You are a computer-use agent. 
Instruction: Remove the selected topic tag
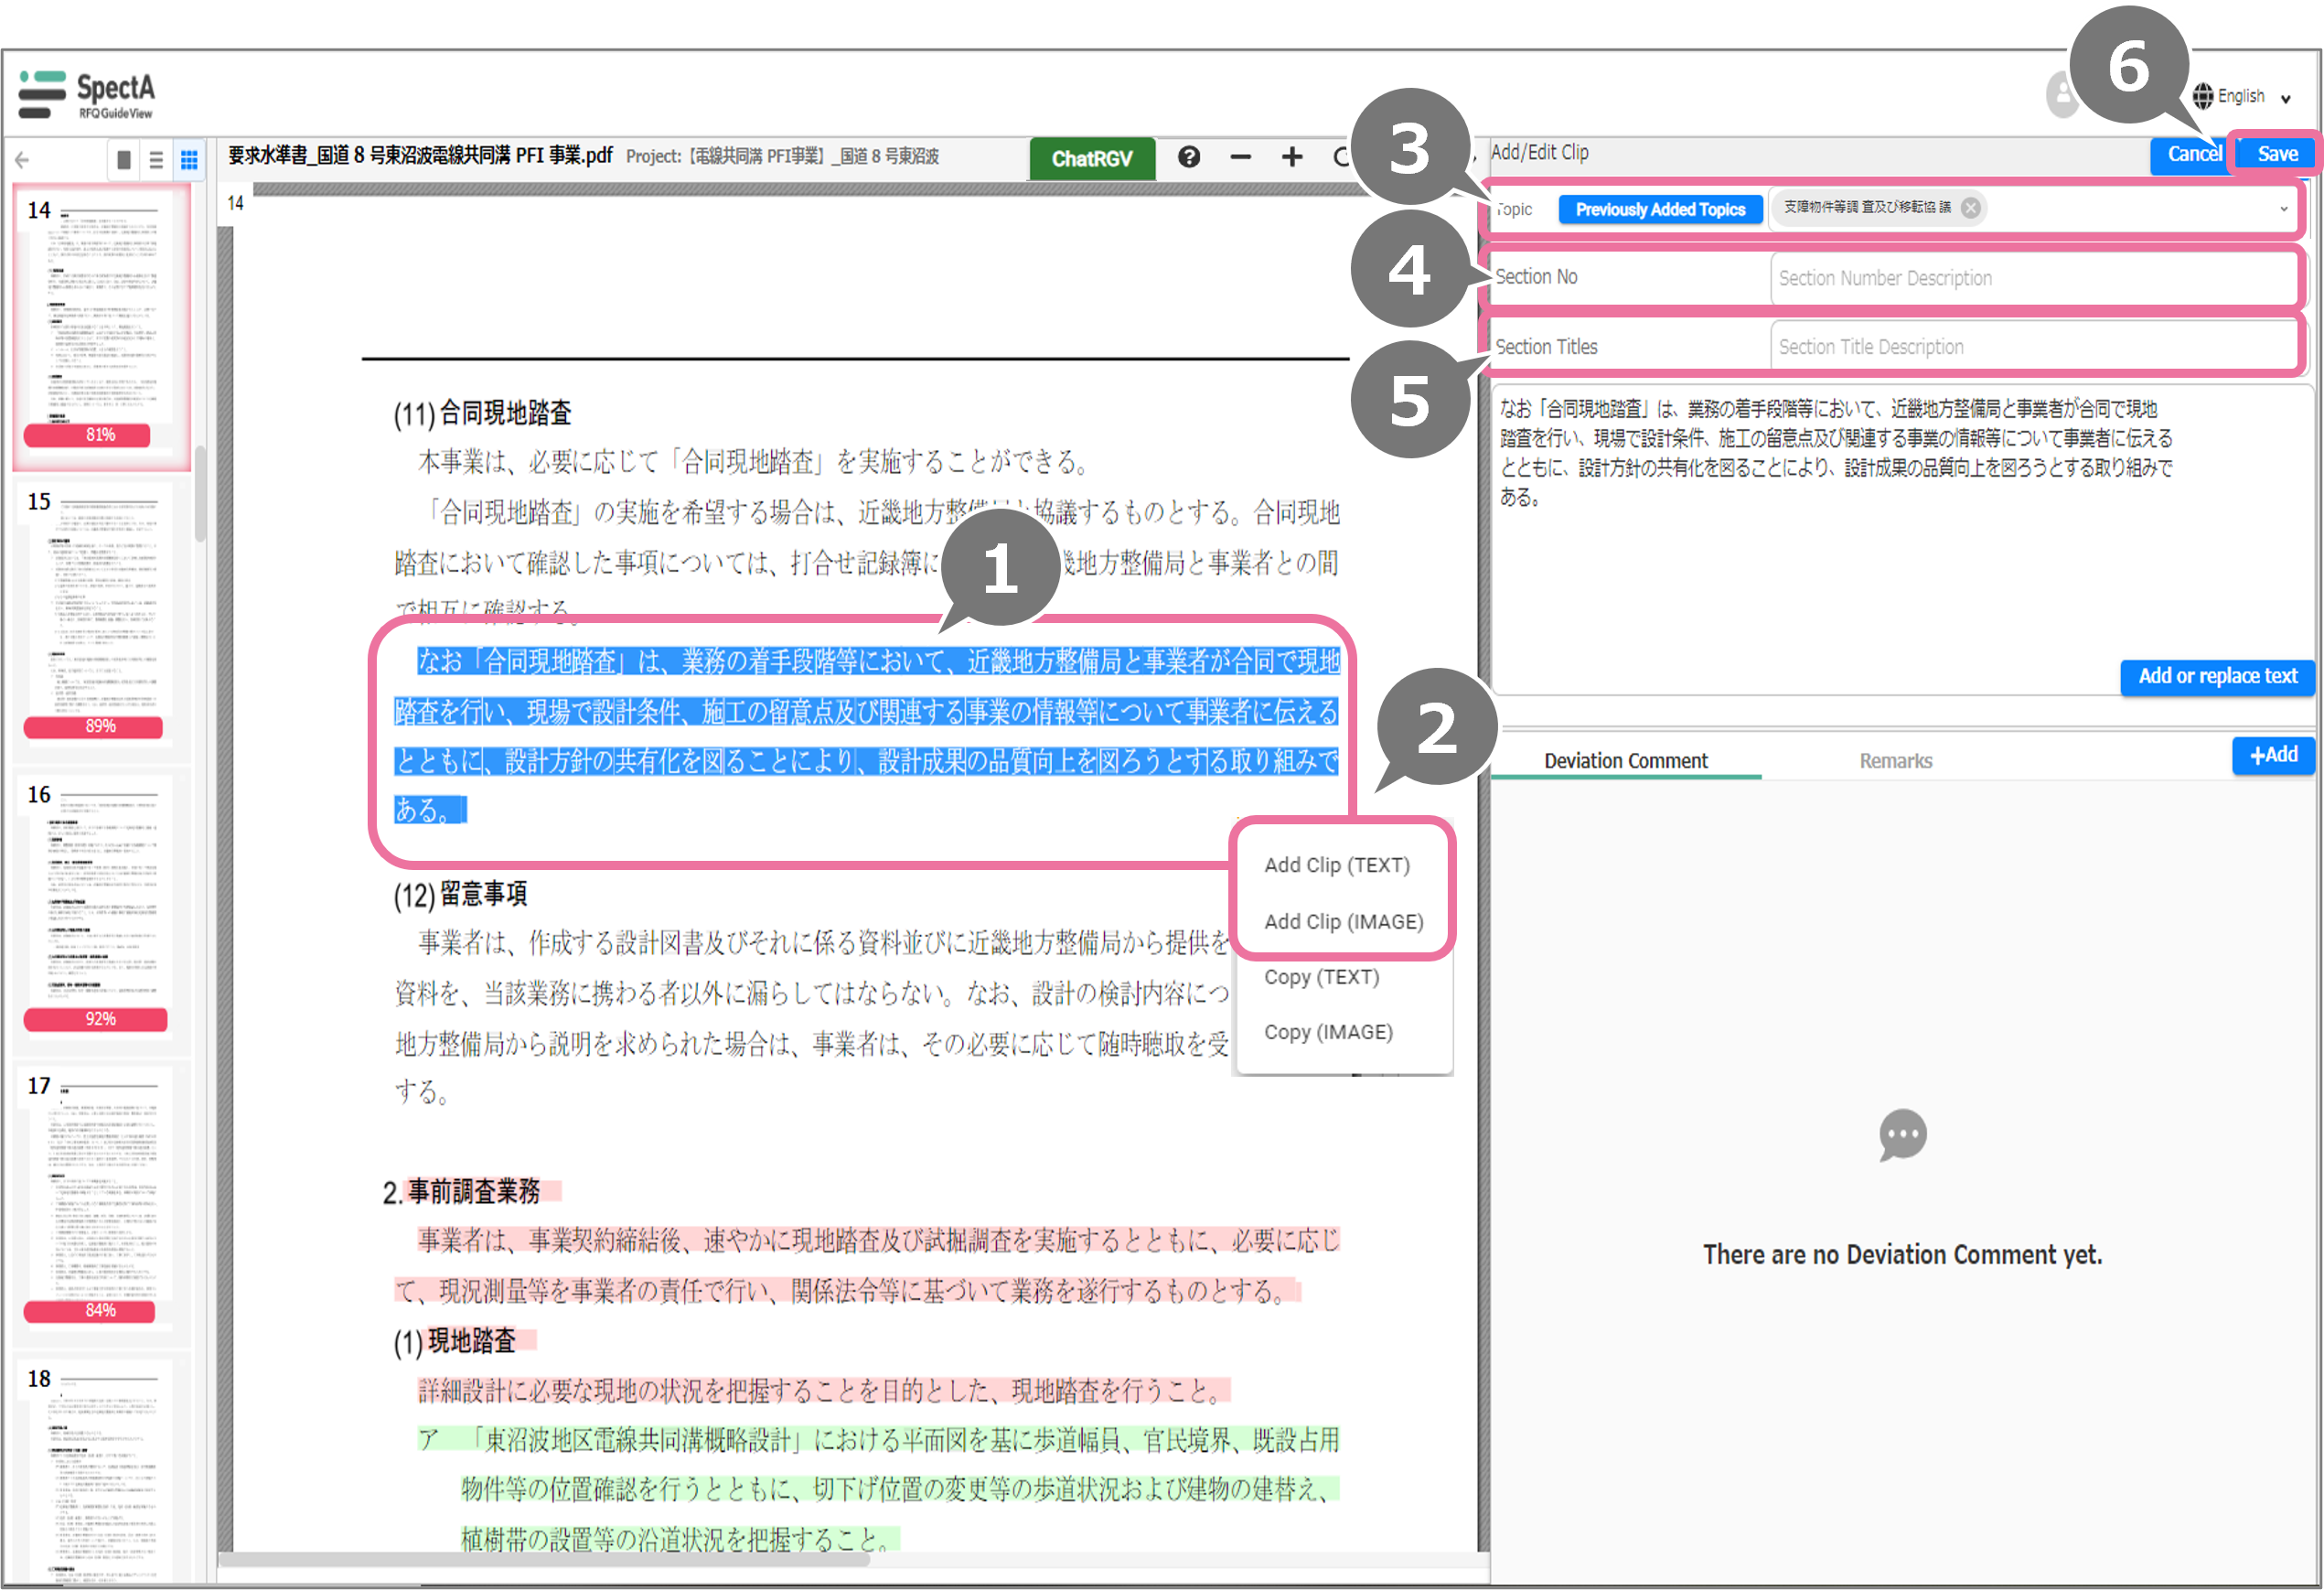click(x=1970, y=208)
